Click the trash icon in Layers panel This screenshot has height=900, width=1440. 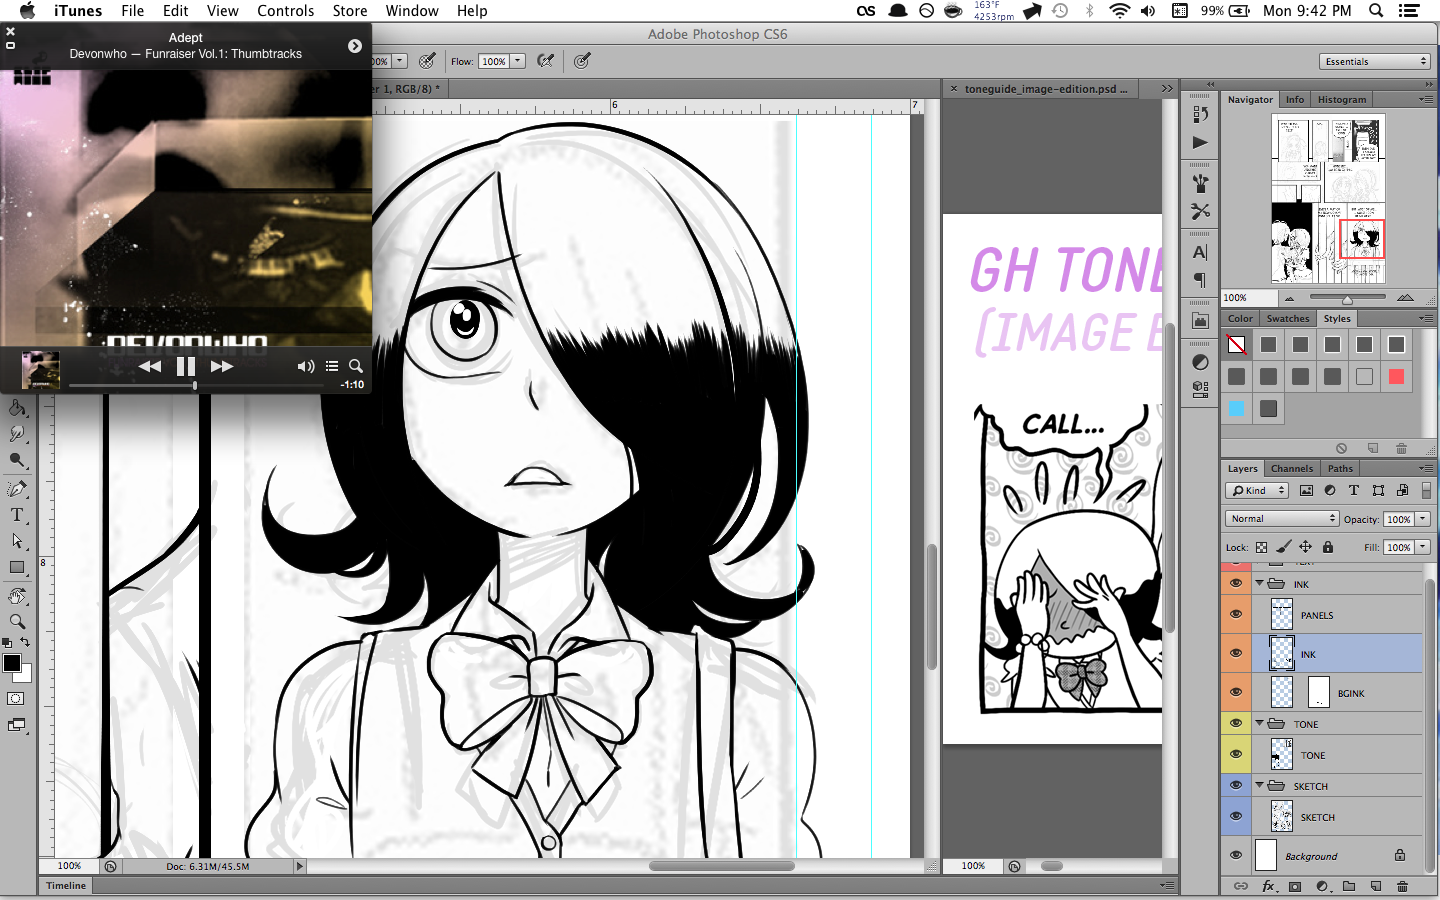point(1402,886)
